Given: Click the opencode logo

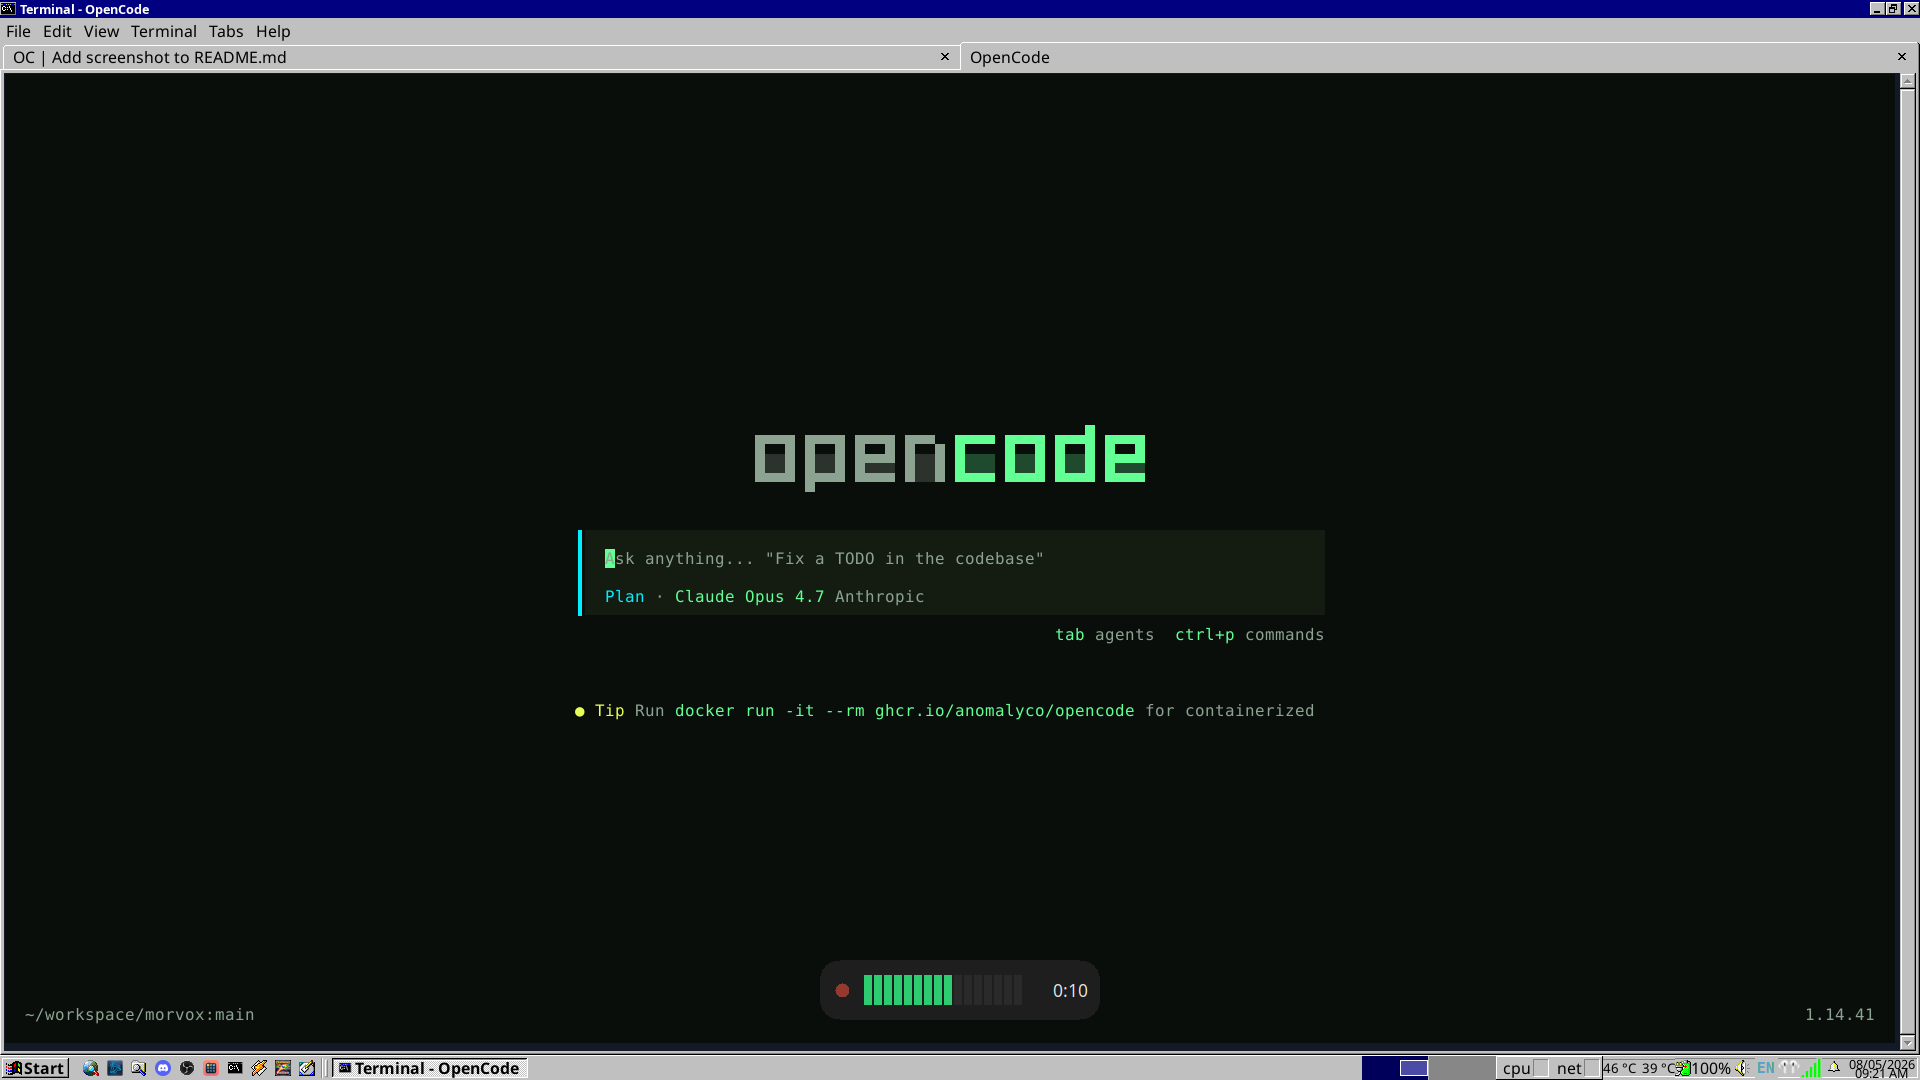Looking at the screenshot, I should coord(949,458).
